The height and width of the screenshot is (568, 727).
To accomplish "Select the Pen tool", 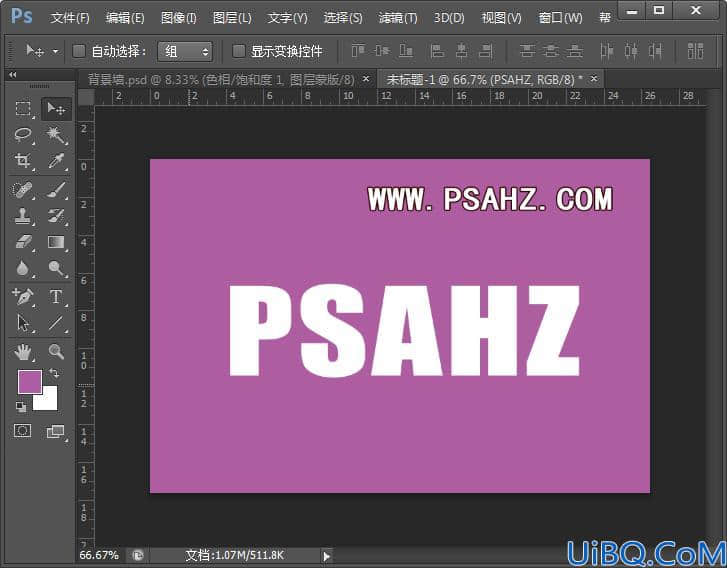I will pos(23,296).
